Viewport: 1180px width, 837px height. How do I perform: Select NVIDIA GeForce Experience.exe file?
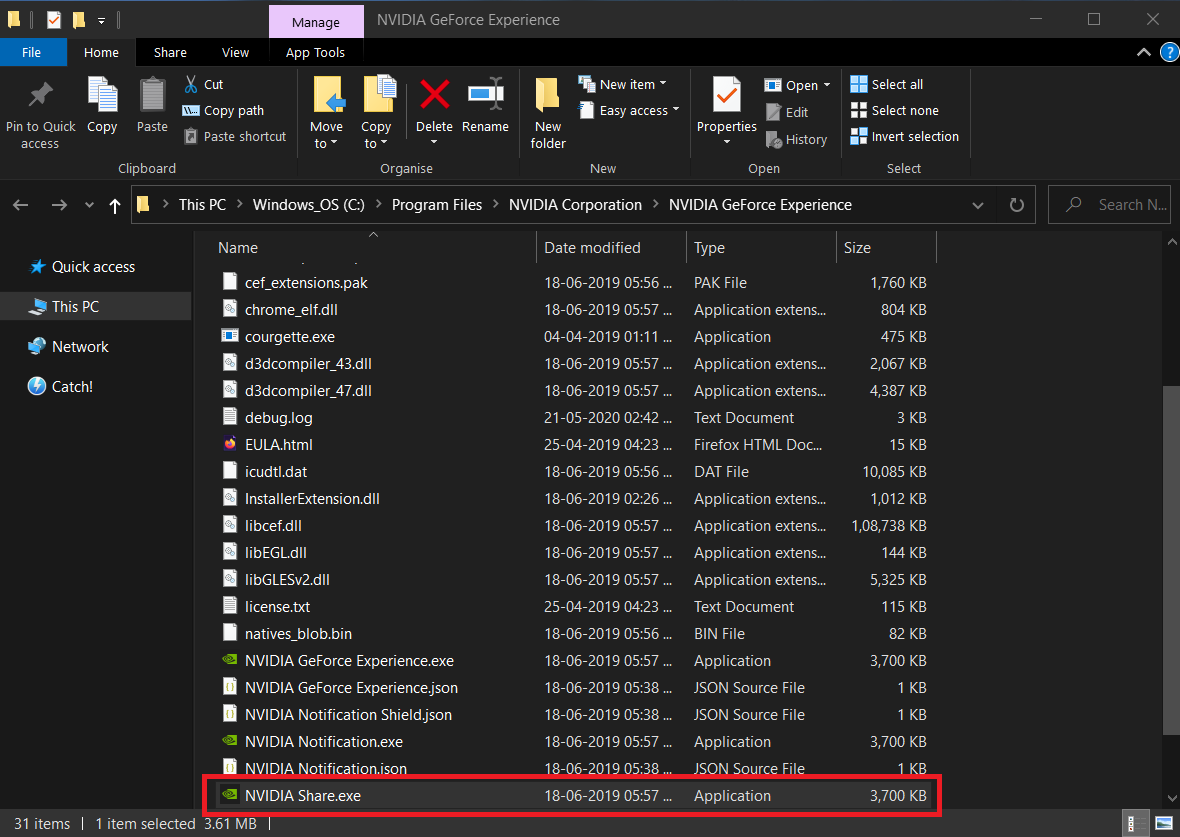(x=349, y=661)
